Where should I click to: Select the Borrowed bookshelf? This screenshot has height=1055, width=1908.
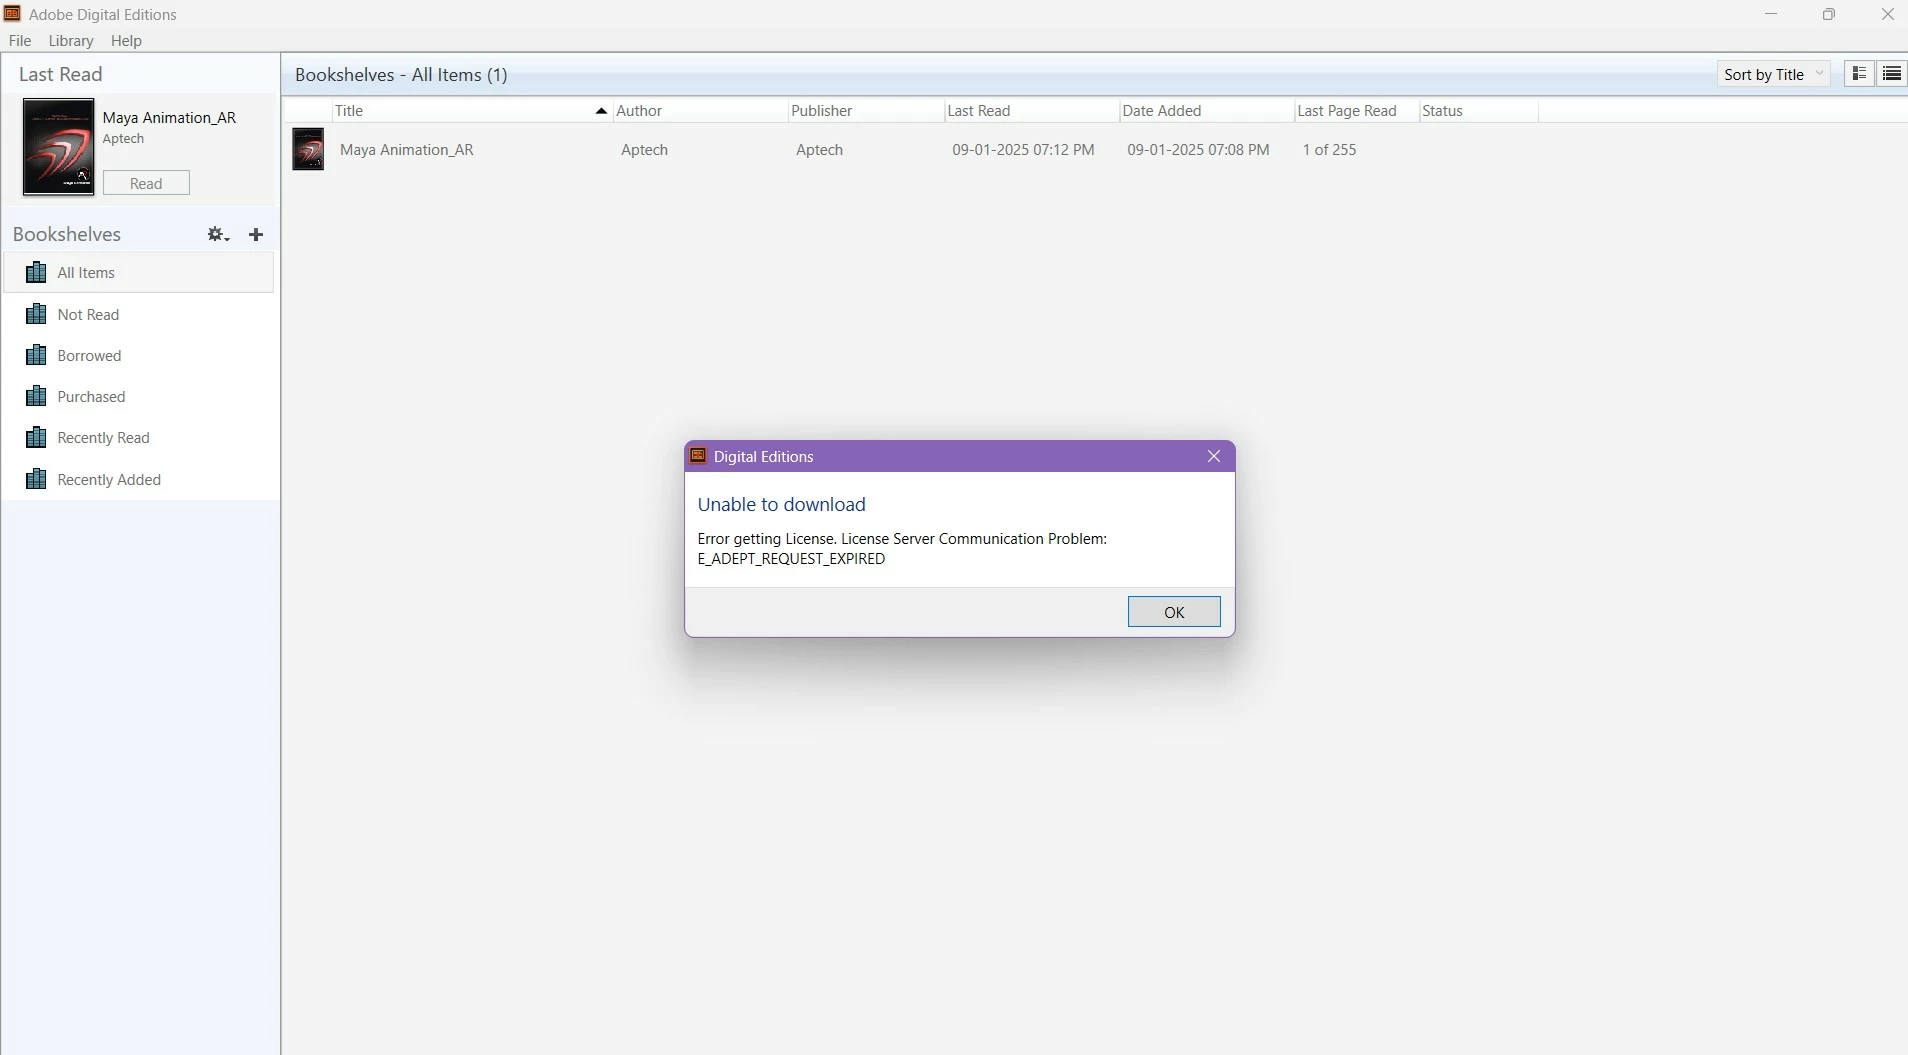click(x=139, y=355)
